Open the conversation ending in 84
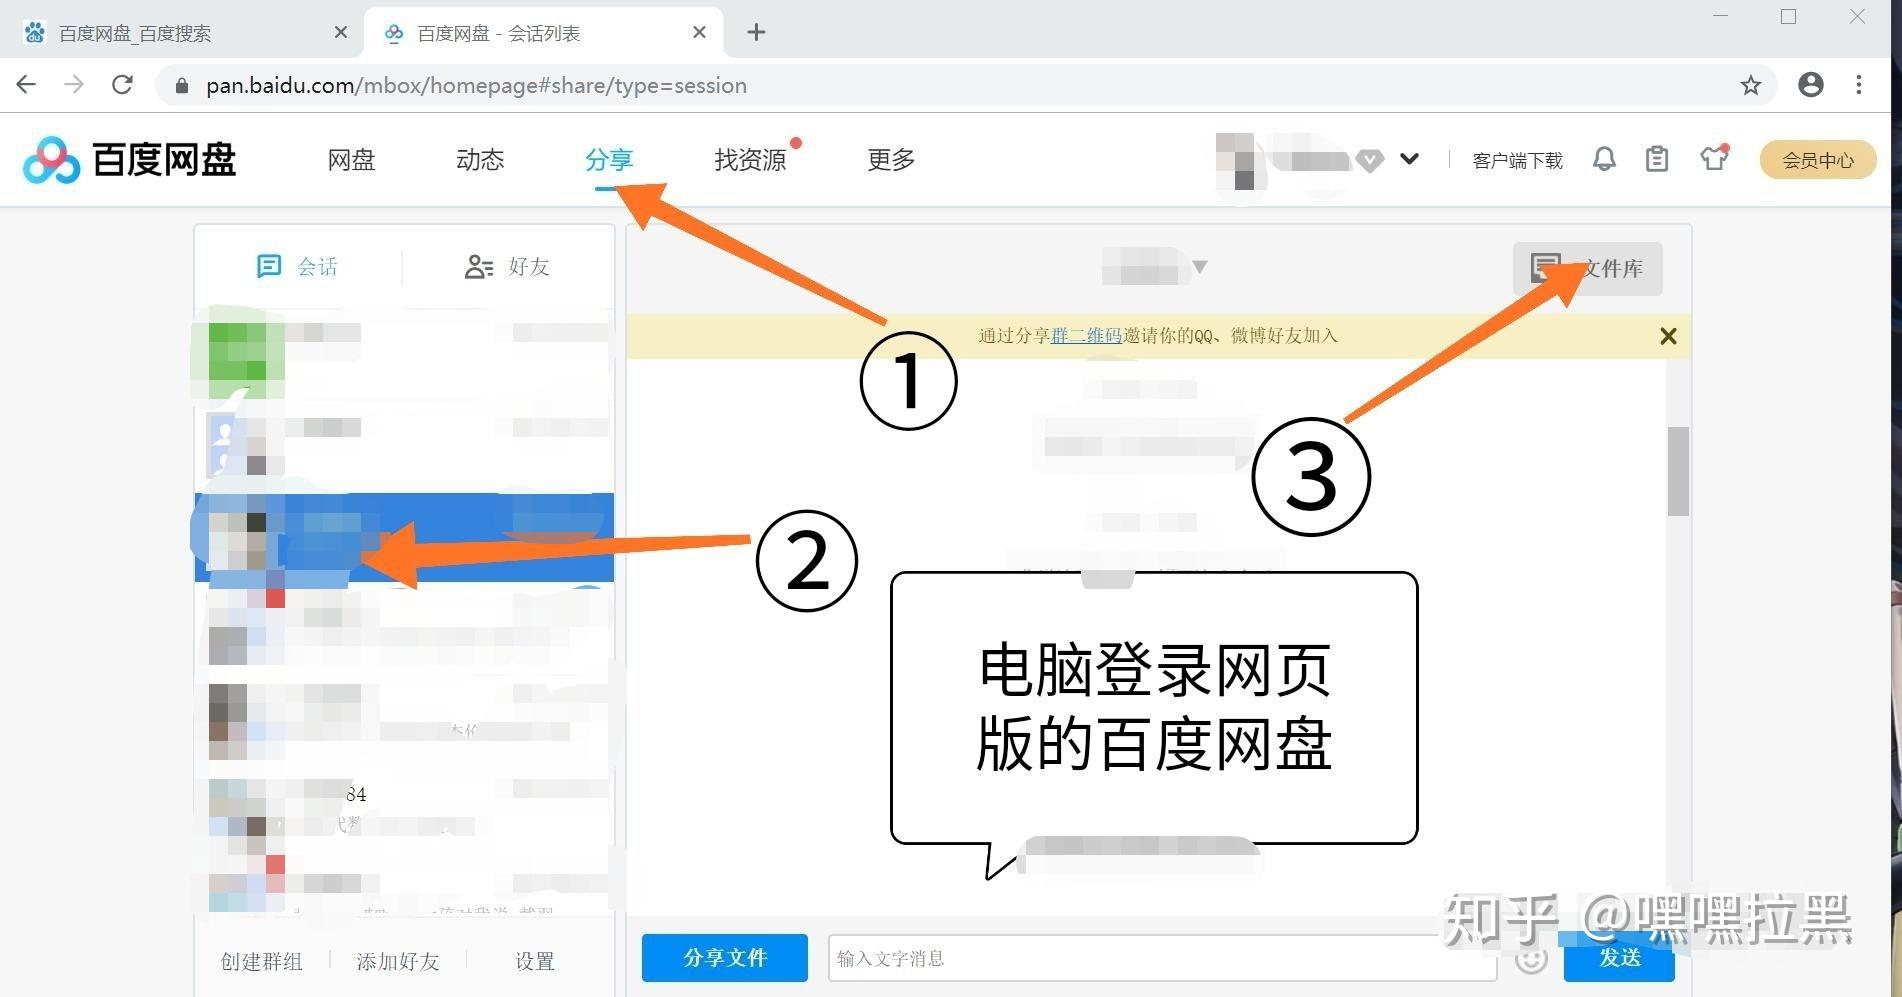This screenshot has width=1902, height=997. (x=404, y=809)
